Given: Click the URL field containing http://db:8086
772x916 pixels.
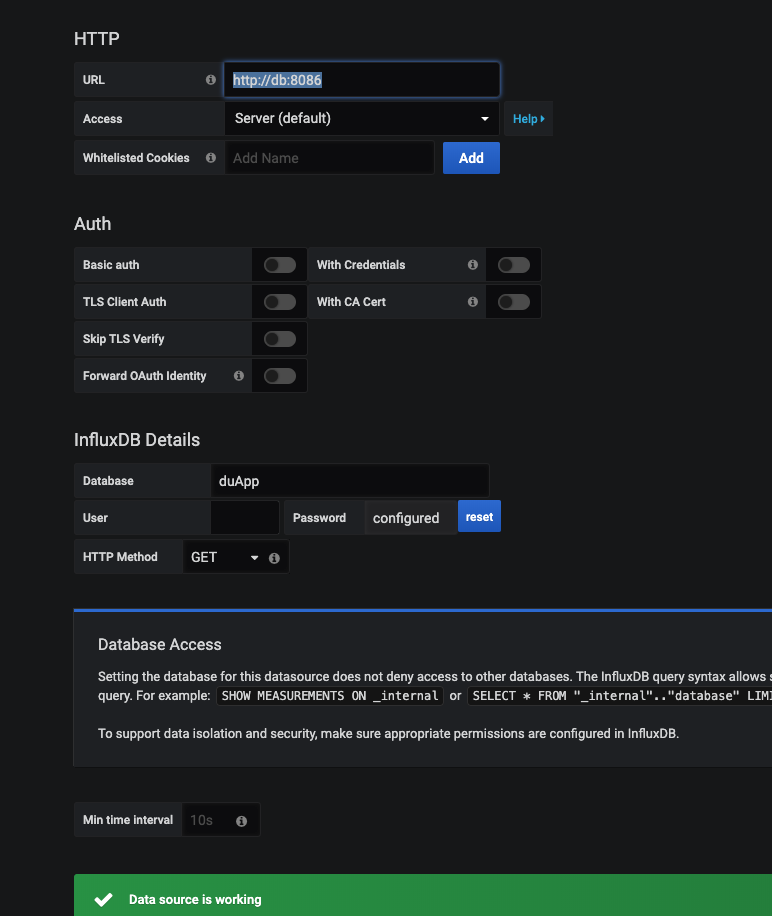Looking at the screenshot, I should point(362,80).
